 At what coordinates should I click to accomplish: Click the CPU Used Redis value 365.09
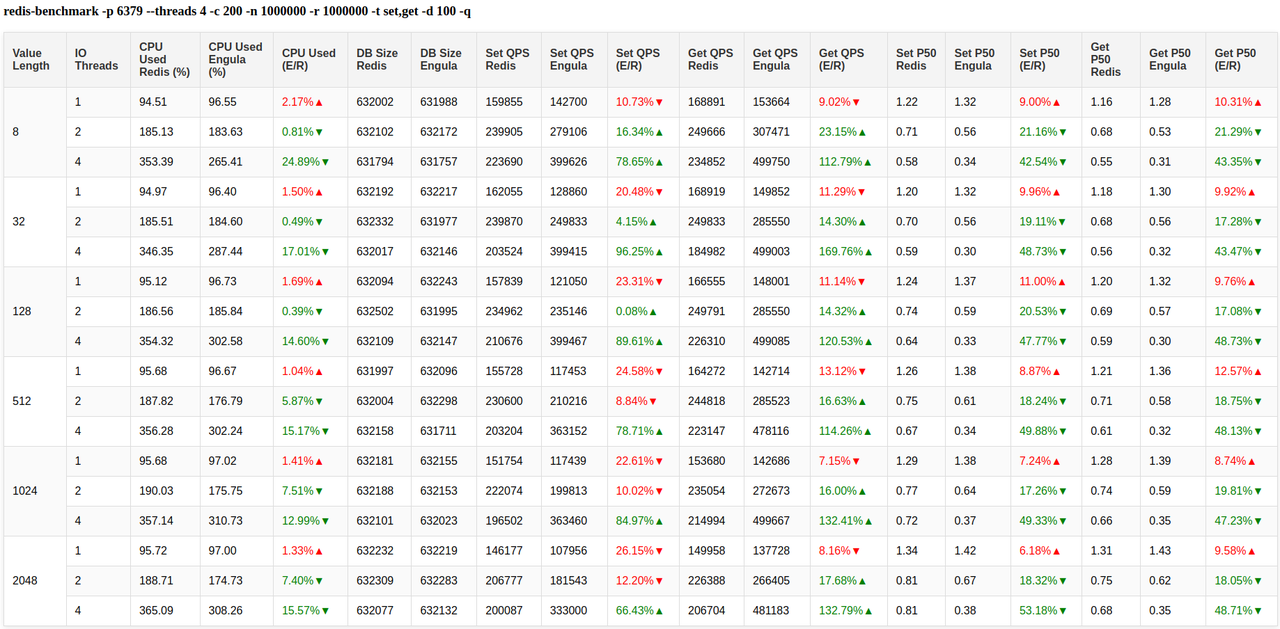(157, 611)
